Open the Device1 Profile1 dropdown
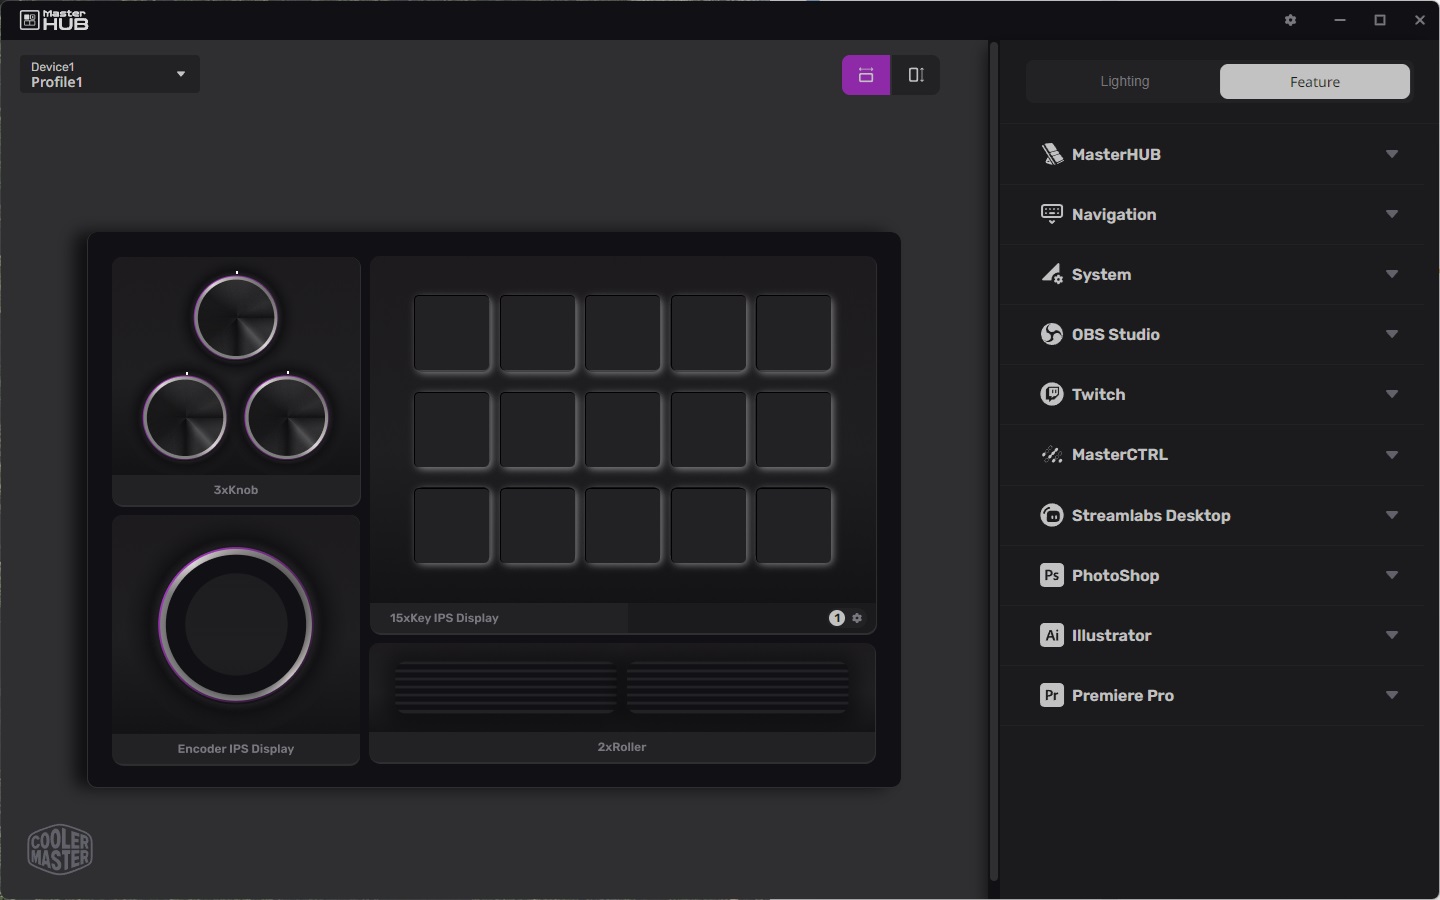Viewport: 1440px width, 900px height. click(110, 74)
